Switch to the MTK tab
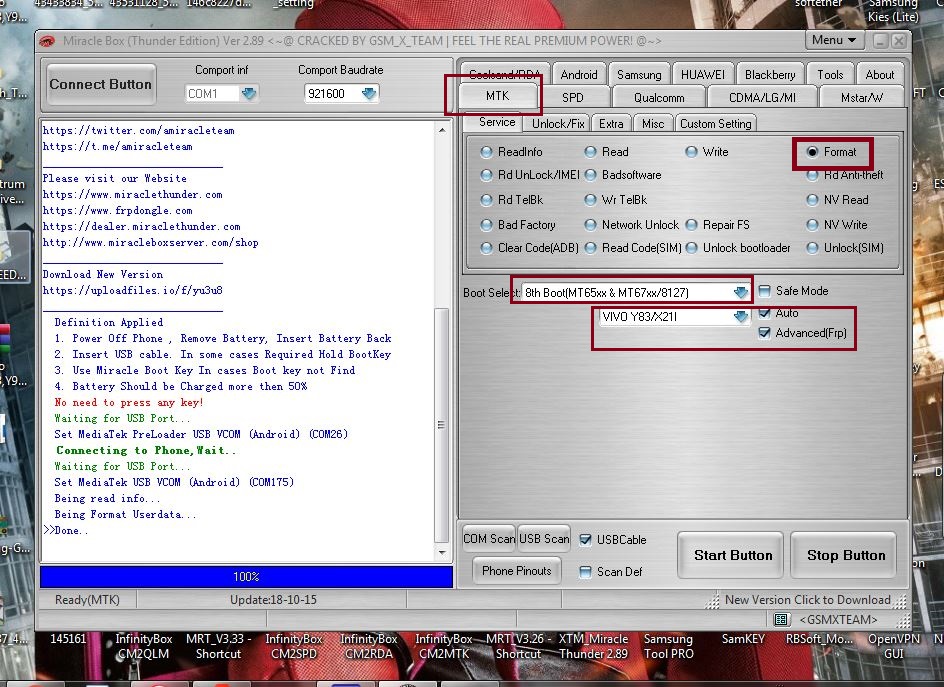 (497, 96)
